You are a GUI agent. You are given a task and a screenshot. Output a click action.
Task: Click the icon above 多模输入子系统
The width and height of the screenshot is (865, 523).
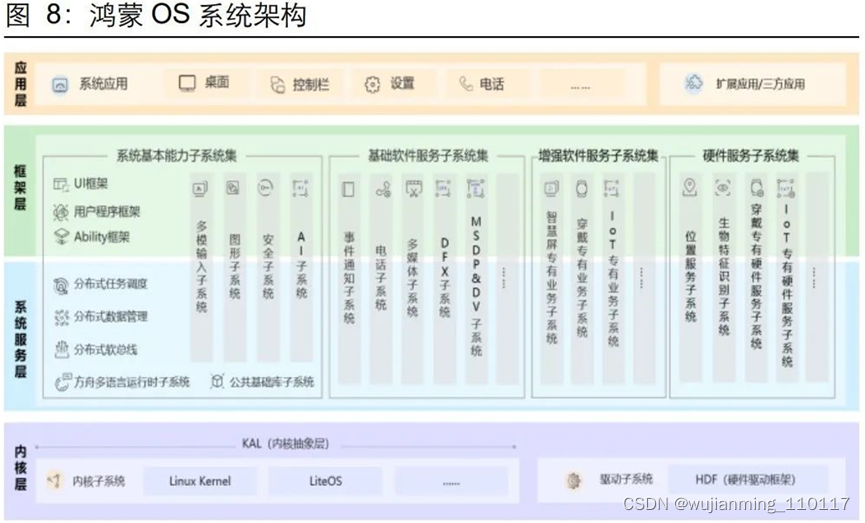click(x=200, y=189)
